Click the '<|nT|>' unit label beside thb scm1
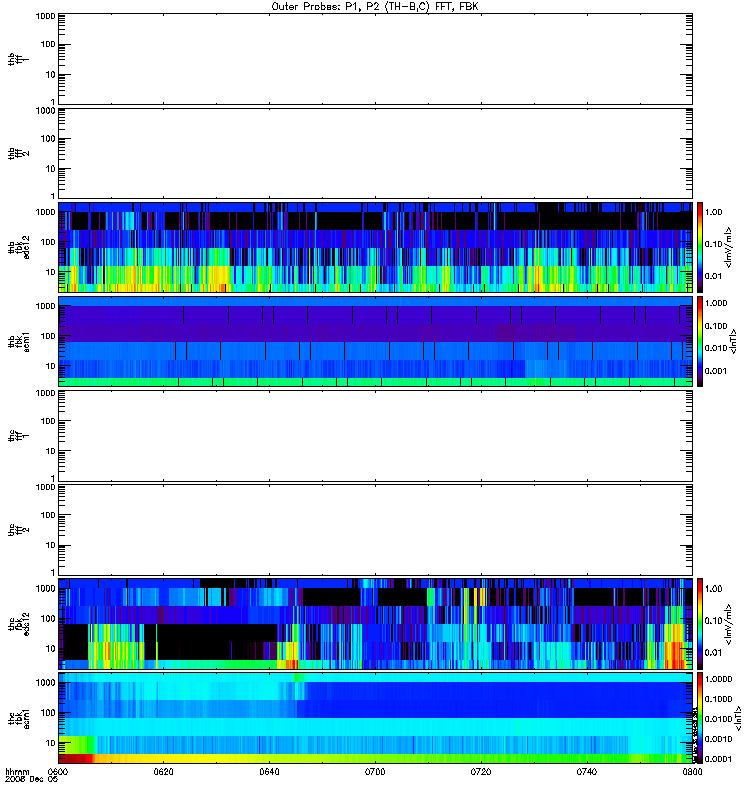Screen dimensions: 750x800 coord(734,341)
